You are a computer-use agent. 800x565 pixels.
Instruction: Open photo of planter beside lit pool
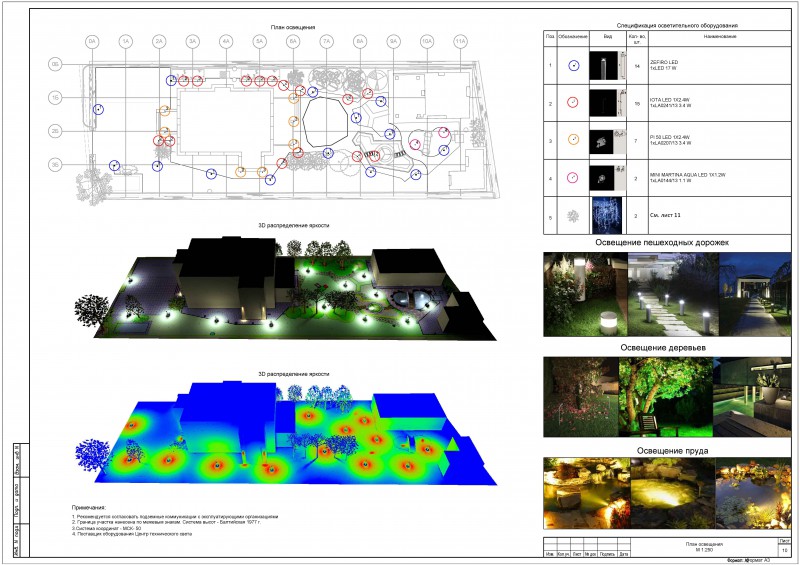[752, 397]
